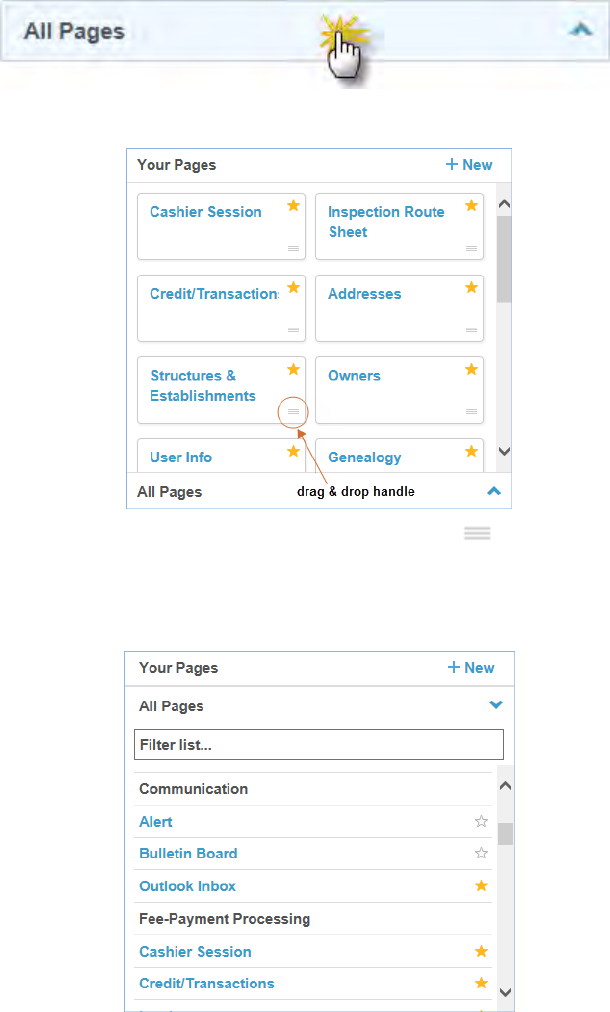Favorite the Bulletin Board page
This screenshot has height=1012, width=610.
[x=481, y=854]
